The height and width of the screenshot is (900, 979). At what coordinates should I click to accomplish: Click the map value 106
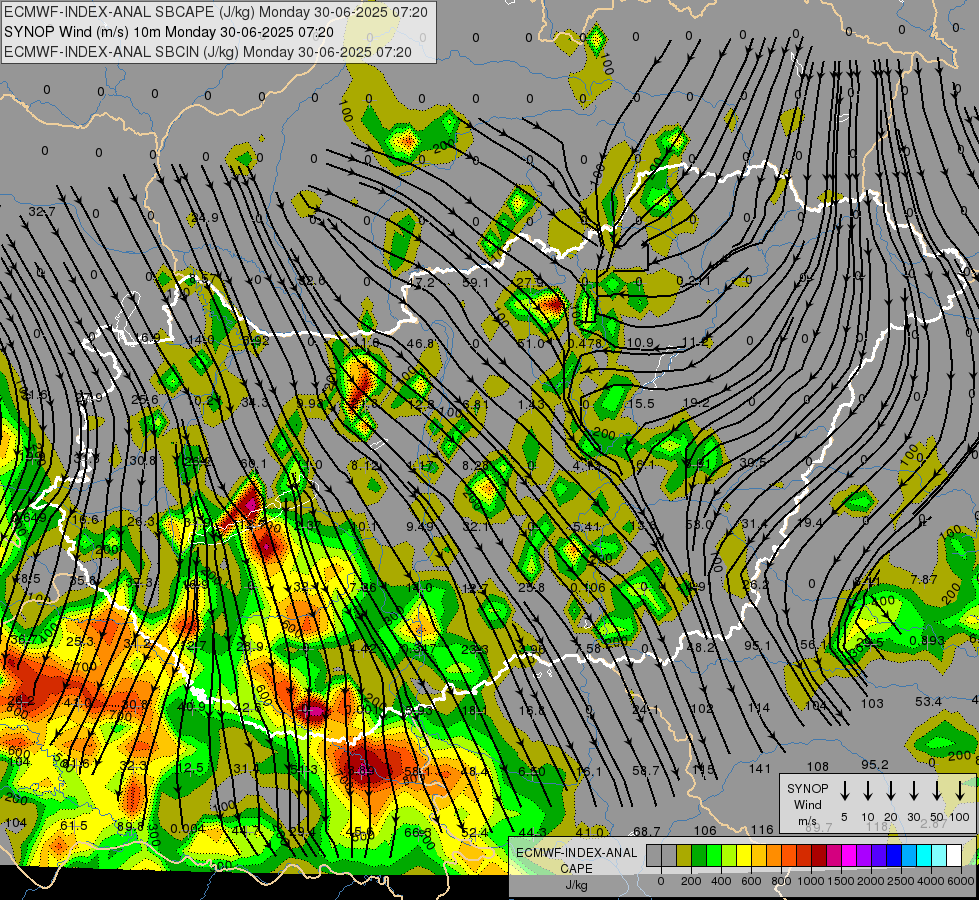point(705,830)
